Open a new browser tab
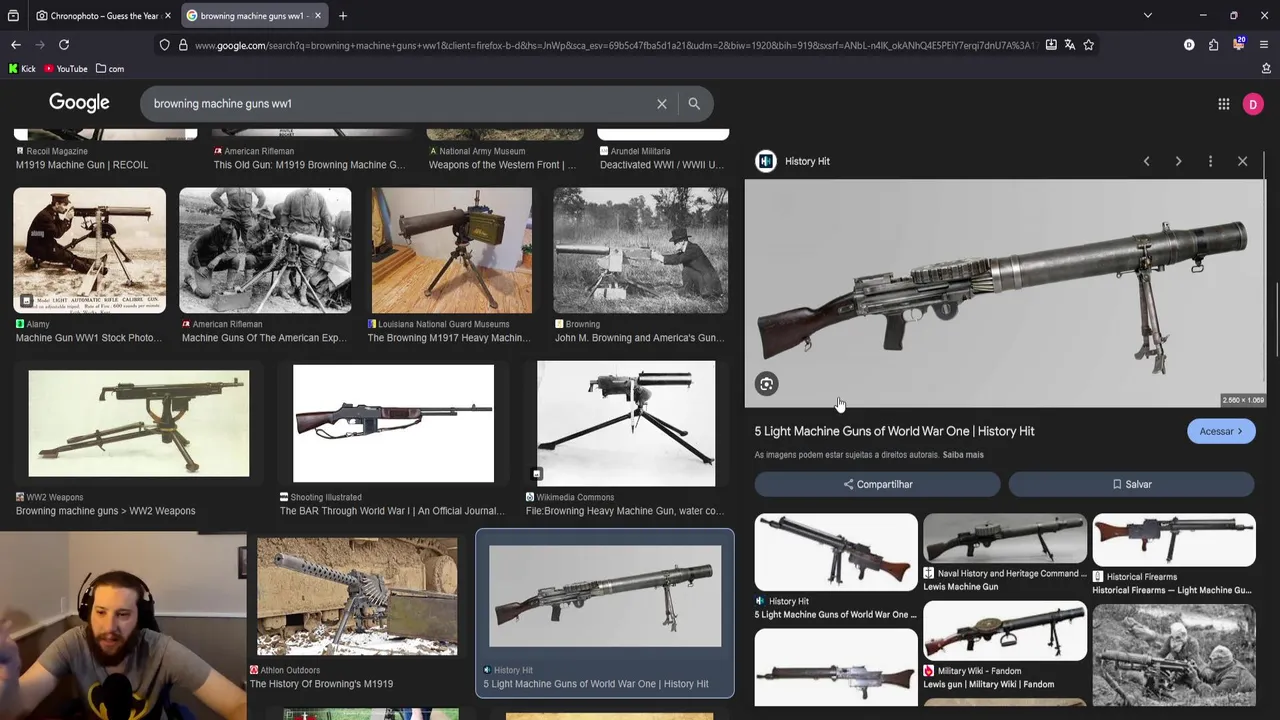Screen dimensions: 1280x720 point(343,16)
